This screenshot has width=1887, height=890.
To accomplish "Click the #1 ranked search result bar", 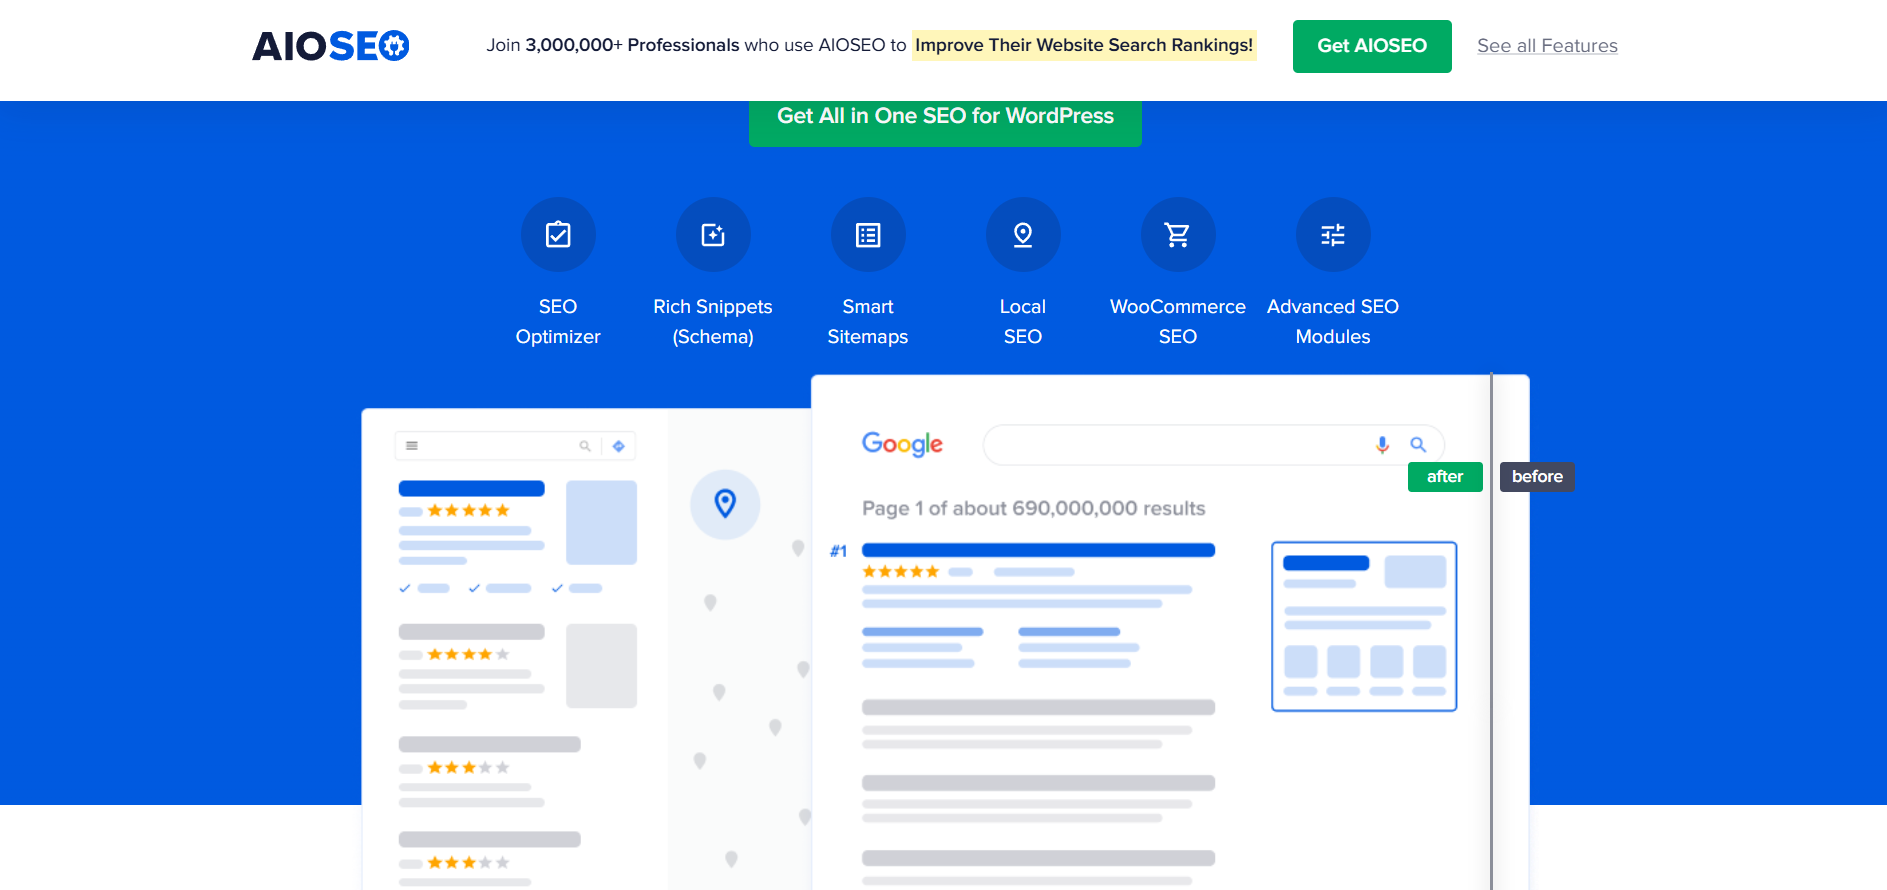I will 1038,550.
